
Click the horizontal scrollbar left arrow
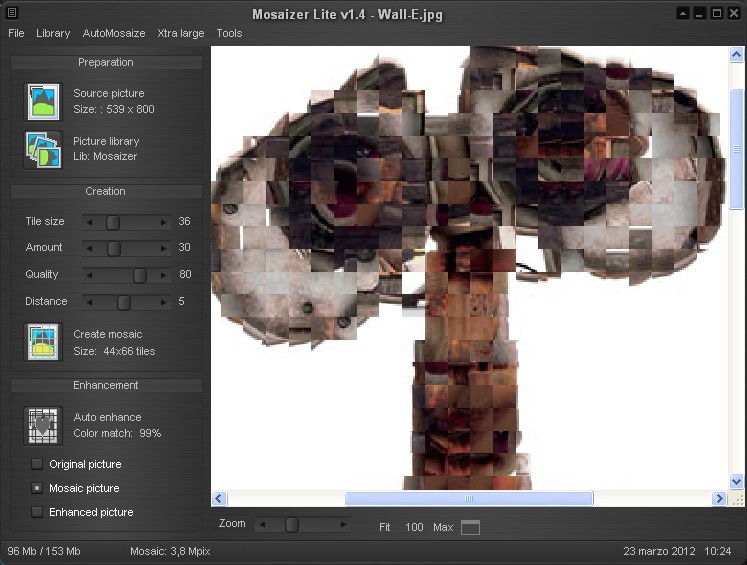(x=219, y=499)
